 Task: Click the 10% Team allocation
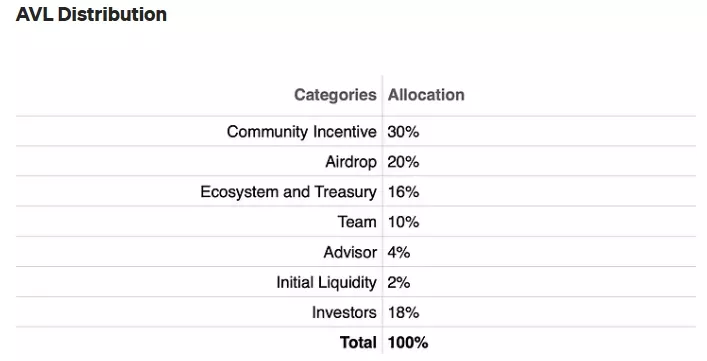coord(403,222)
